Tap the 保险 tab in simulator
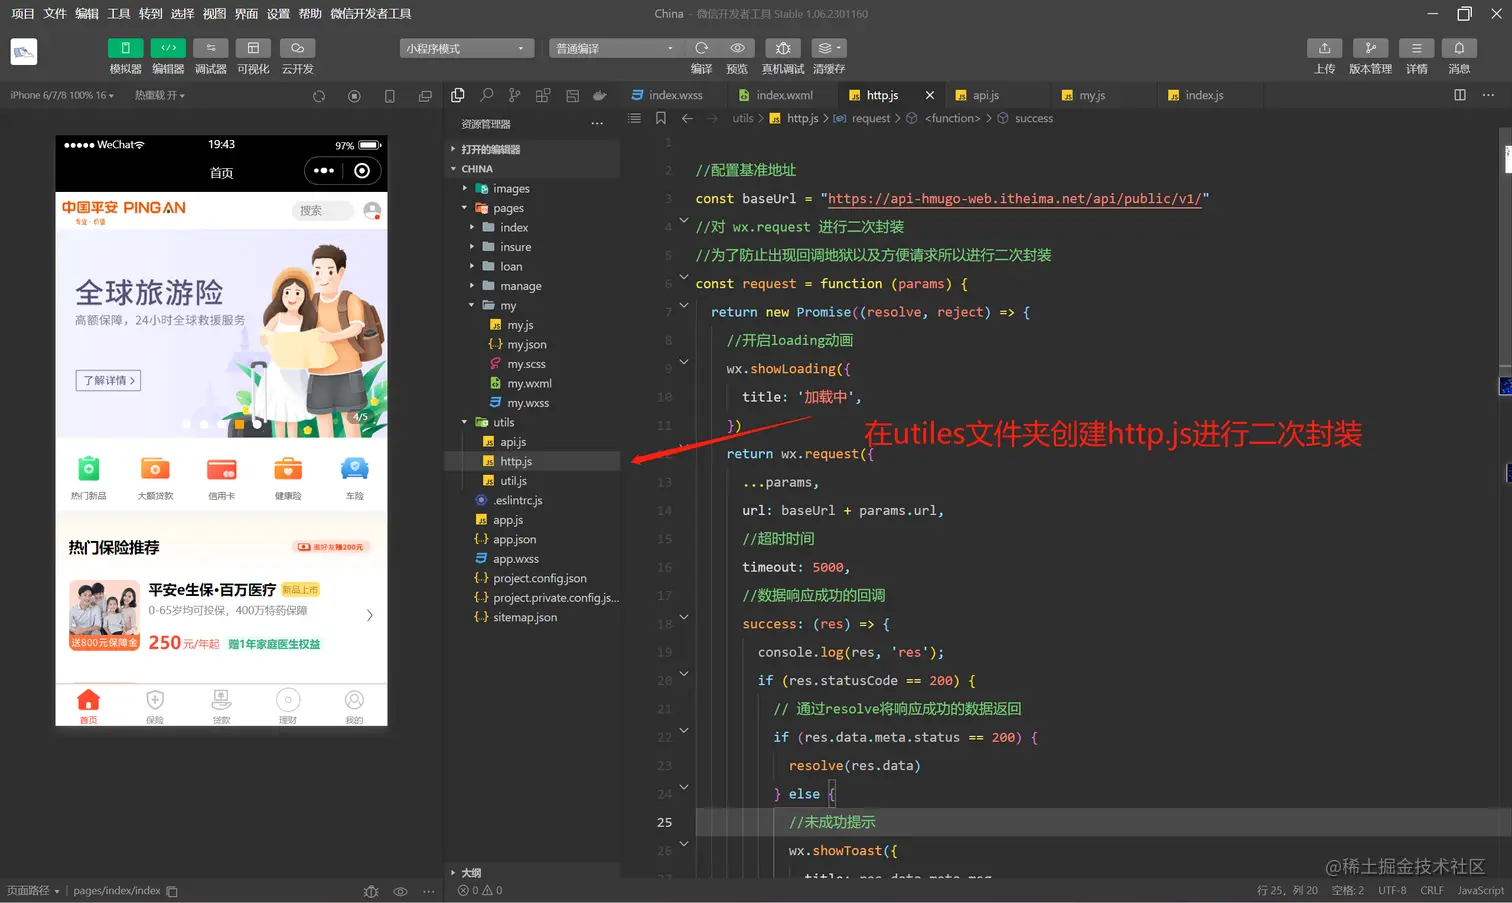Screen dimensions: 1512x903 point(155,706)
